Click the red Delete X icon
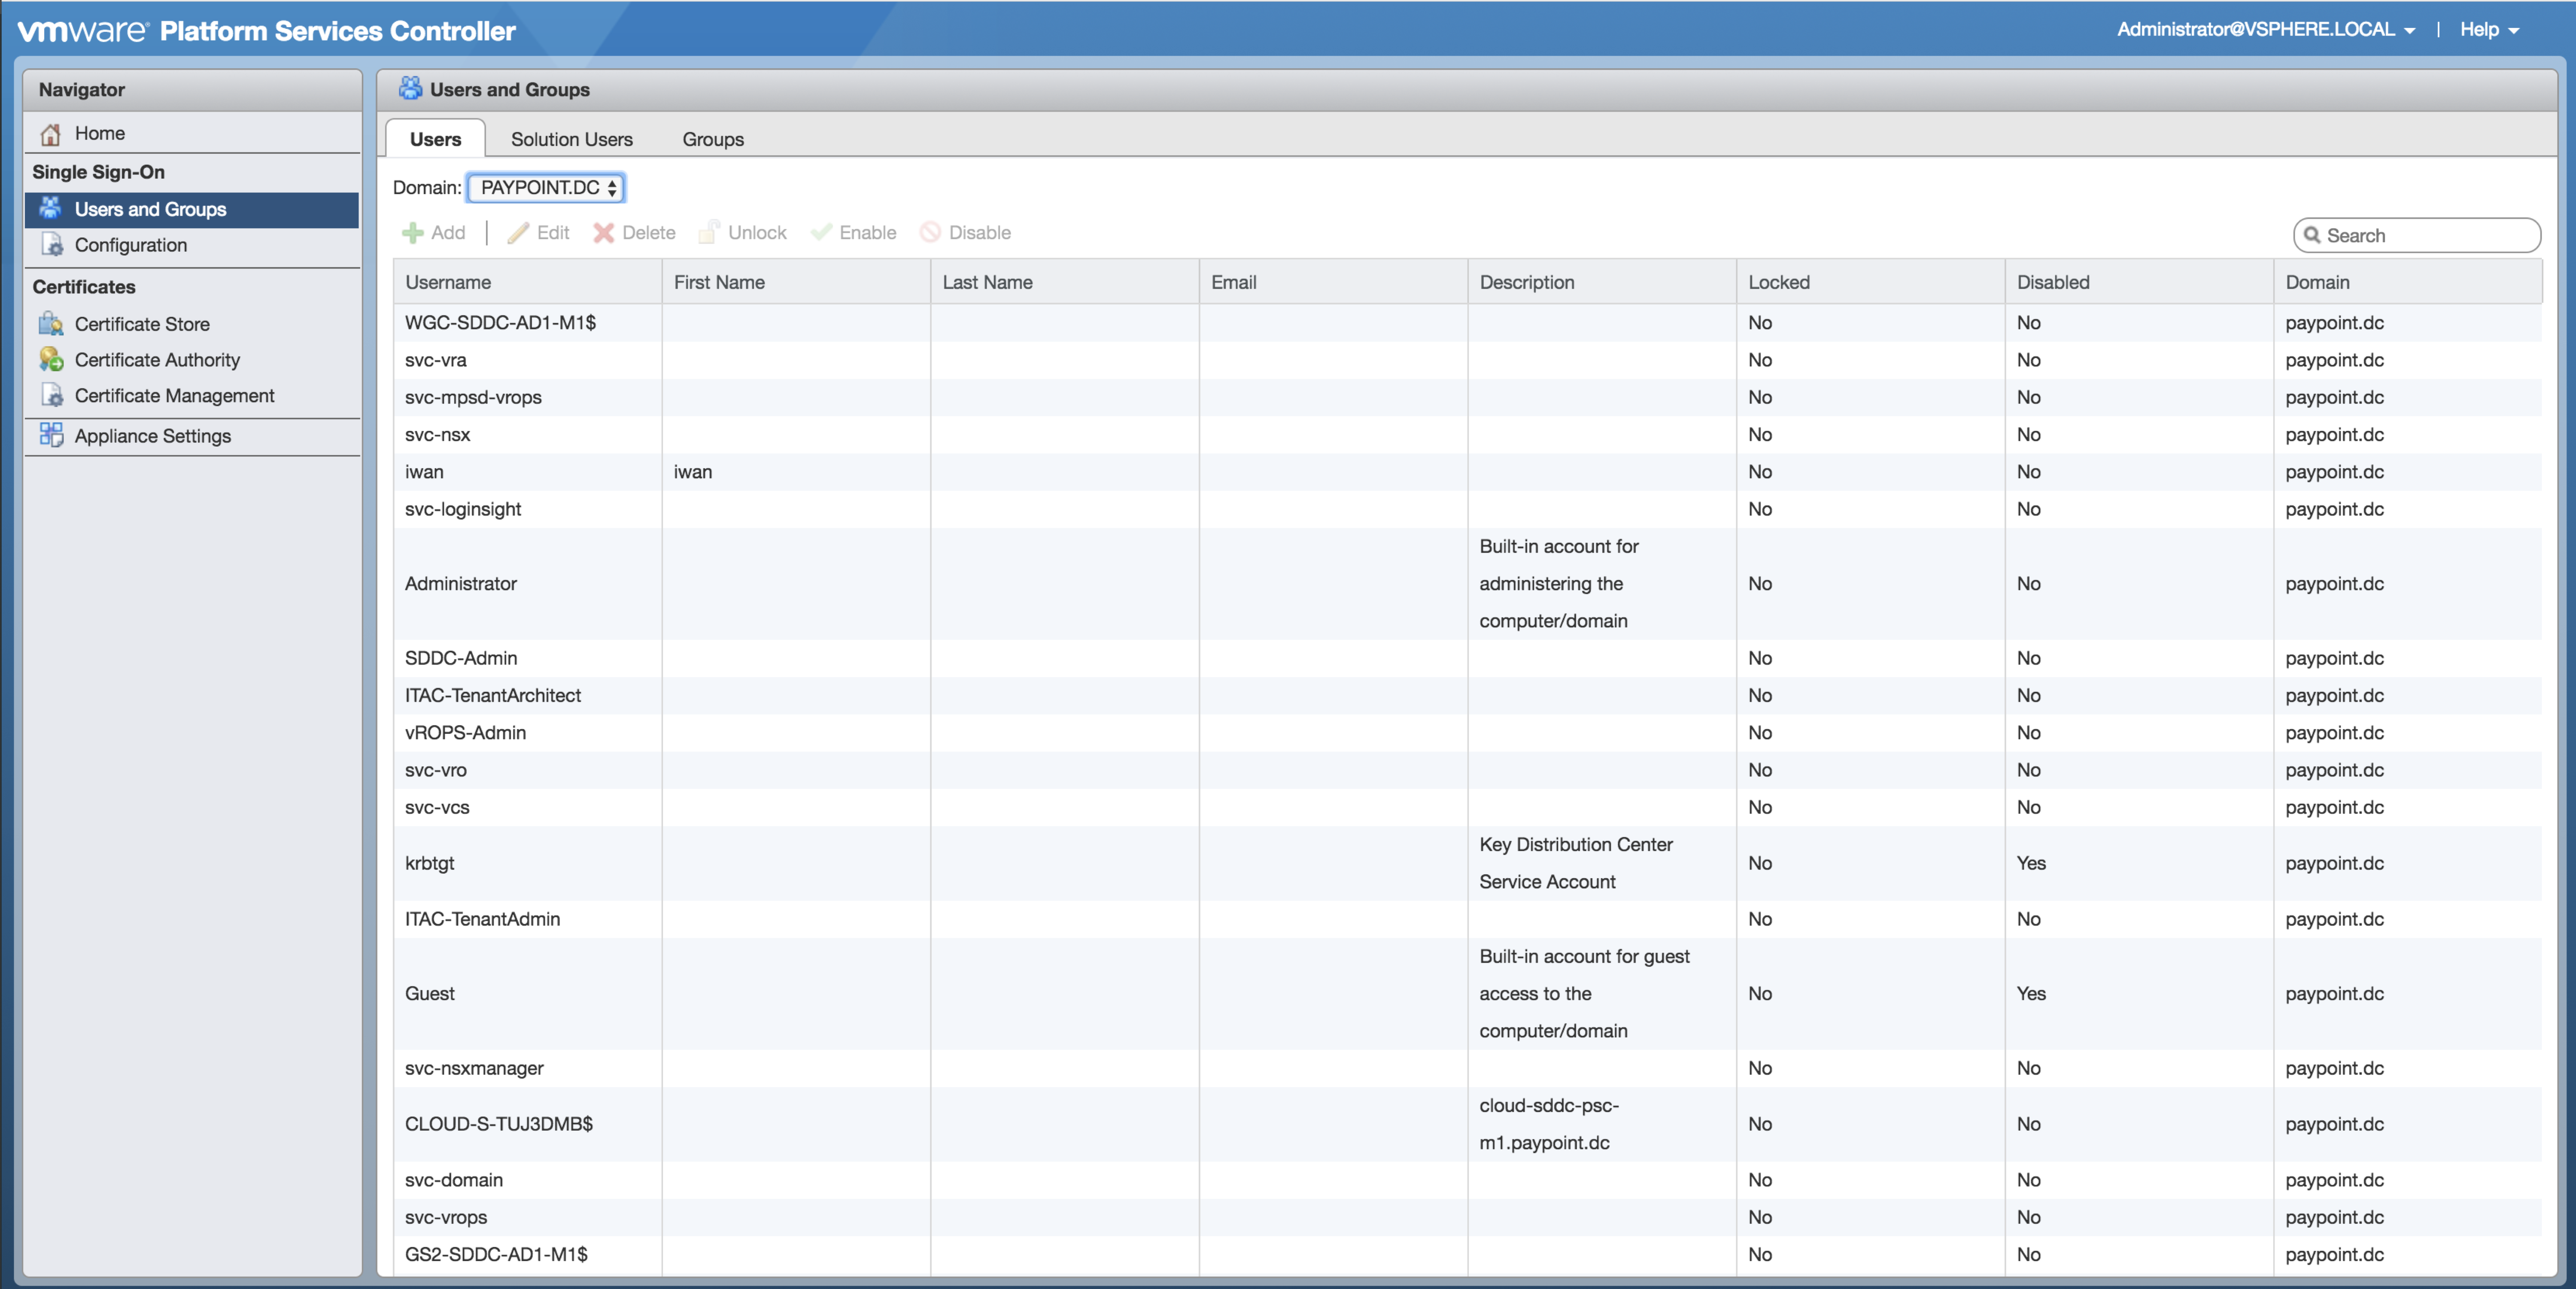 point(603,233)
